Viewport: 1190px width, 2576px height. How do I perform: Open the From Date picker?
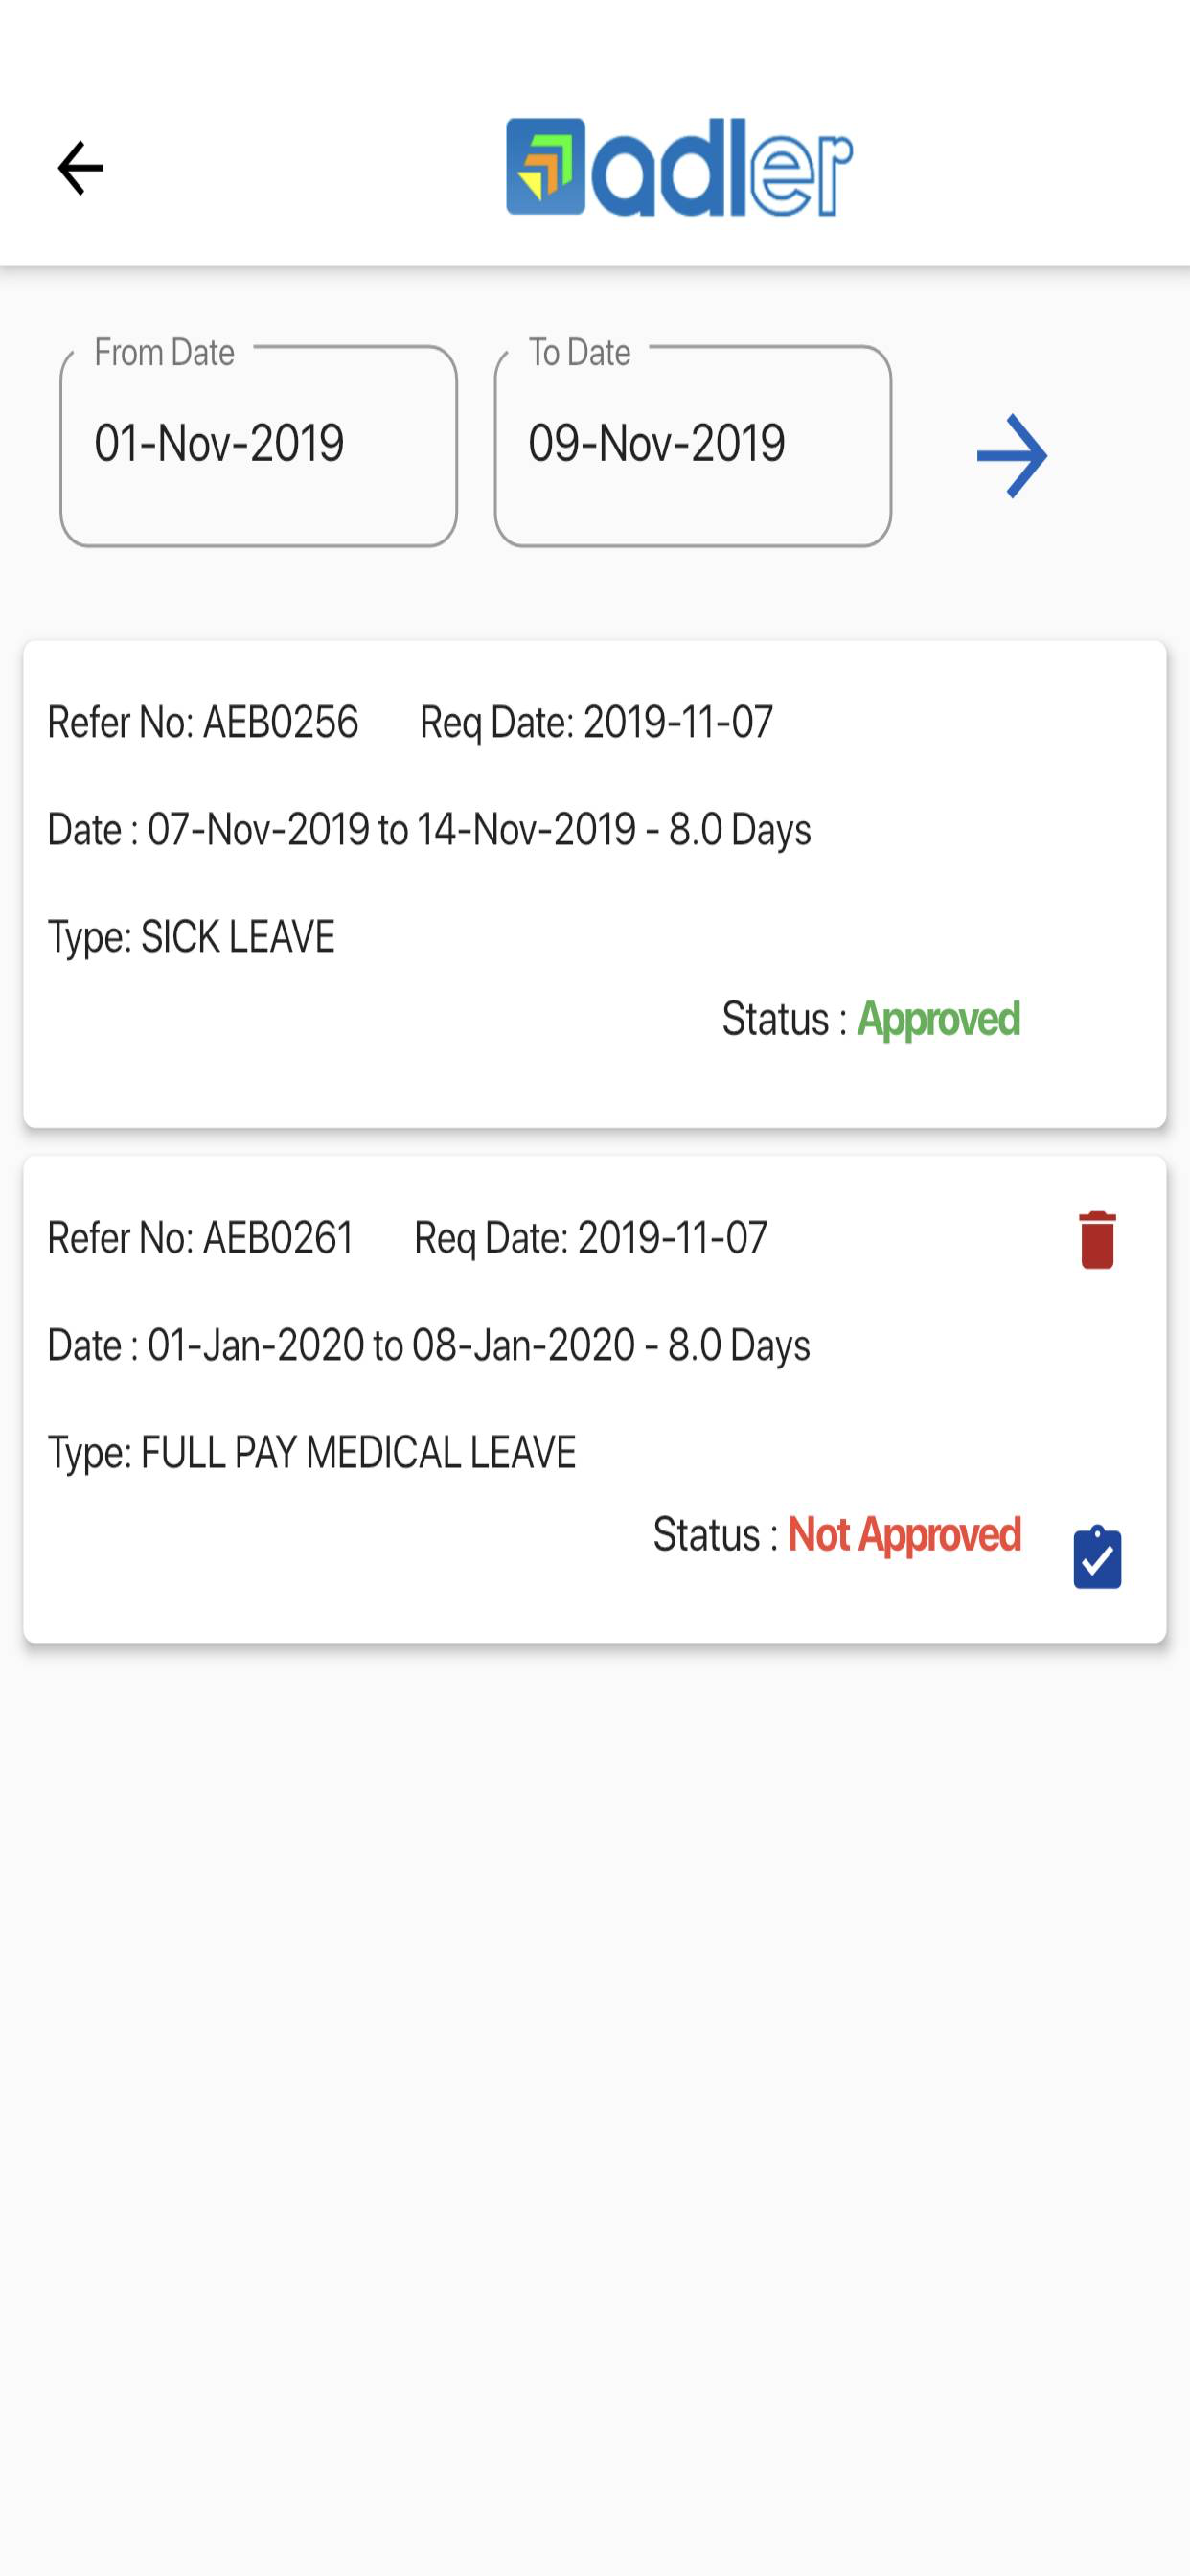pos(259,446)
